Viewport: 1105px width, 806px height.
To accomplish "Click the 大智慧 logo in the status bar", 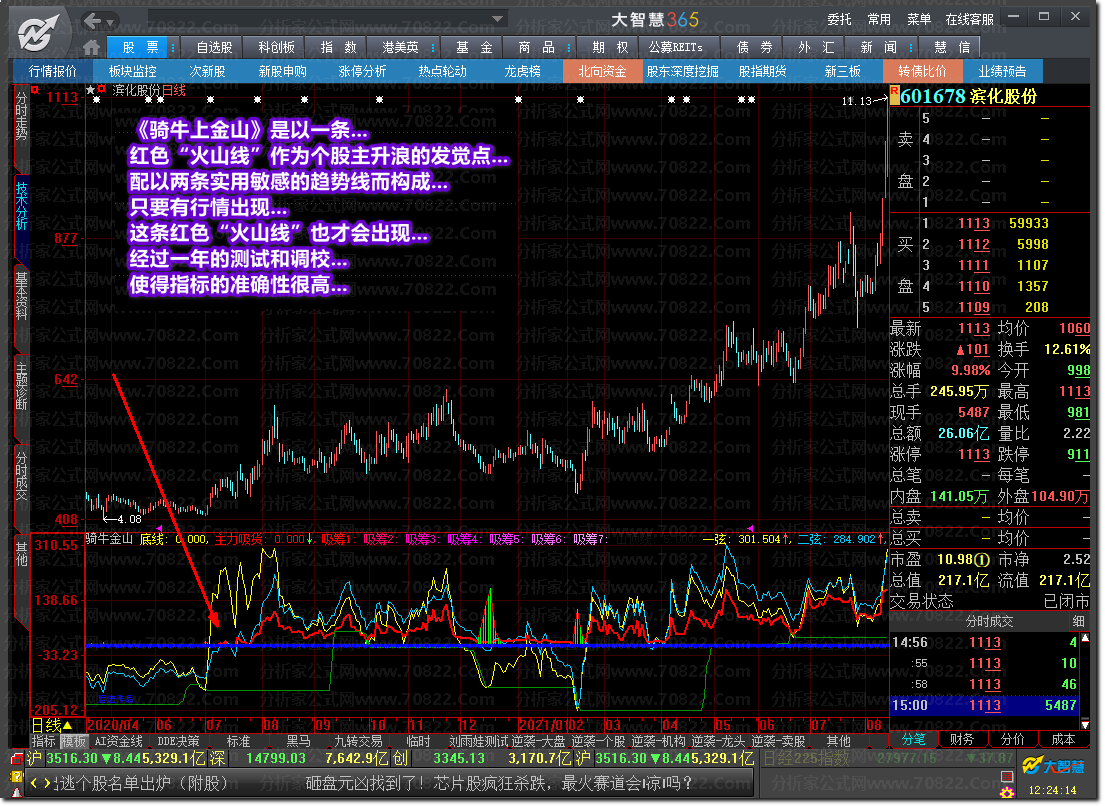I will 1054,765.
